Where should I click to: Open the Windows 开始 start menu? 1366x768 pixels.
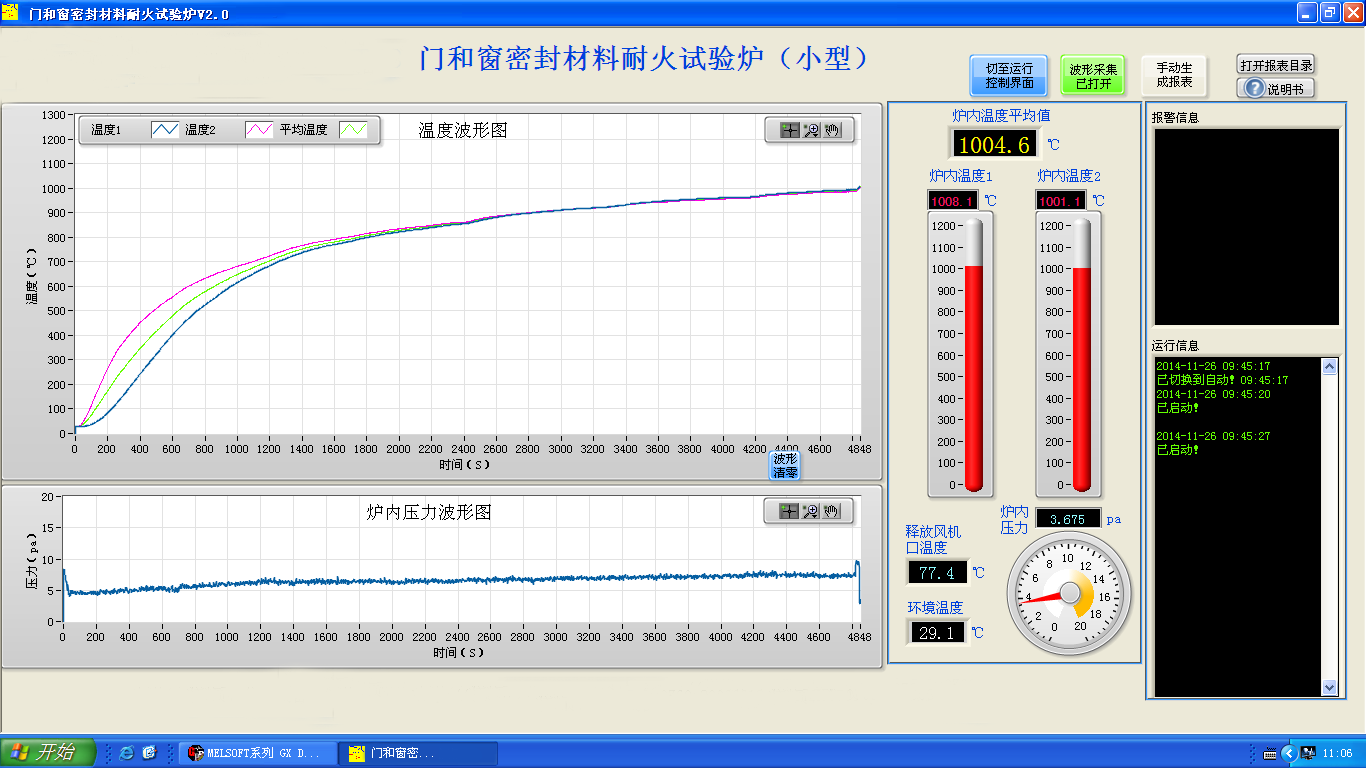[x=48, y=752]
